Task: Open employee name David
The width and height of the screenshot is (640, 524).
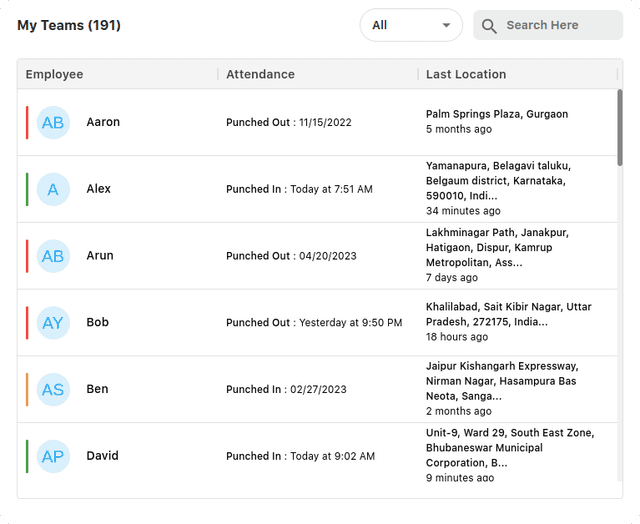Action: coord(102,456)
